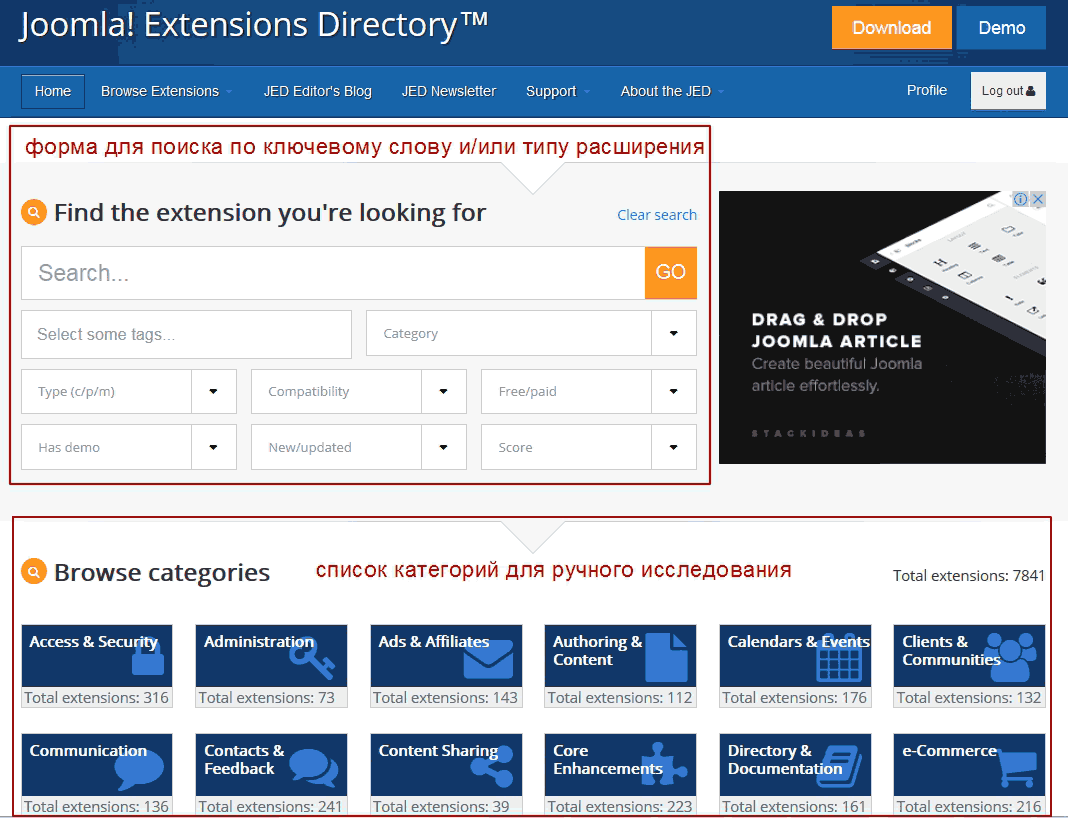Expand the Browse Extensions menu
Screen dimensions: 1068x818
166,91
